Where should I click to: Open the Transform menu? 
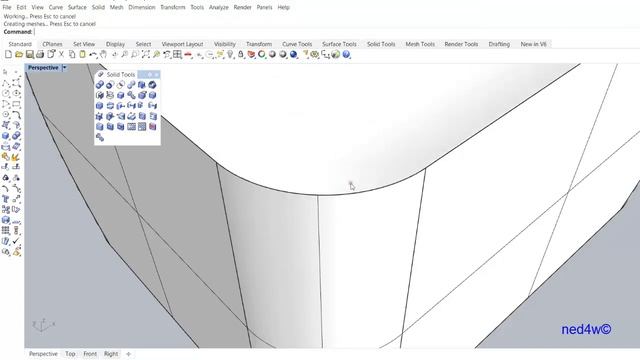173,7
